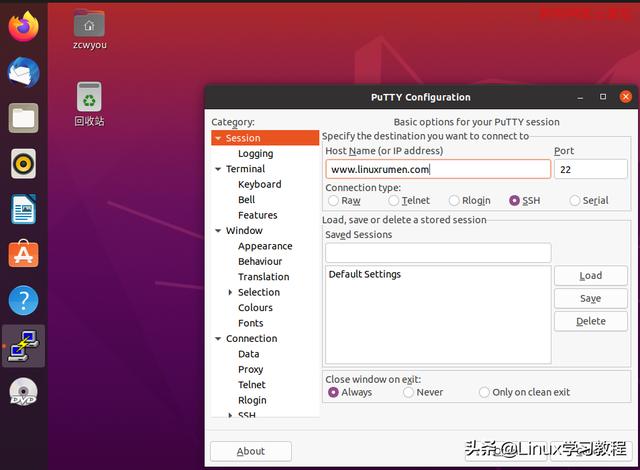
Task: Choose Only on clean exit option
Action: [x=484, y=392]
